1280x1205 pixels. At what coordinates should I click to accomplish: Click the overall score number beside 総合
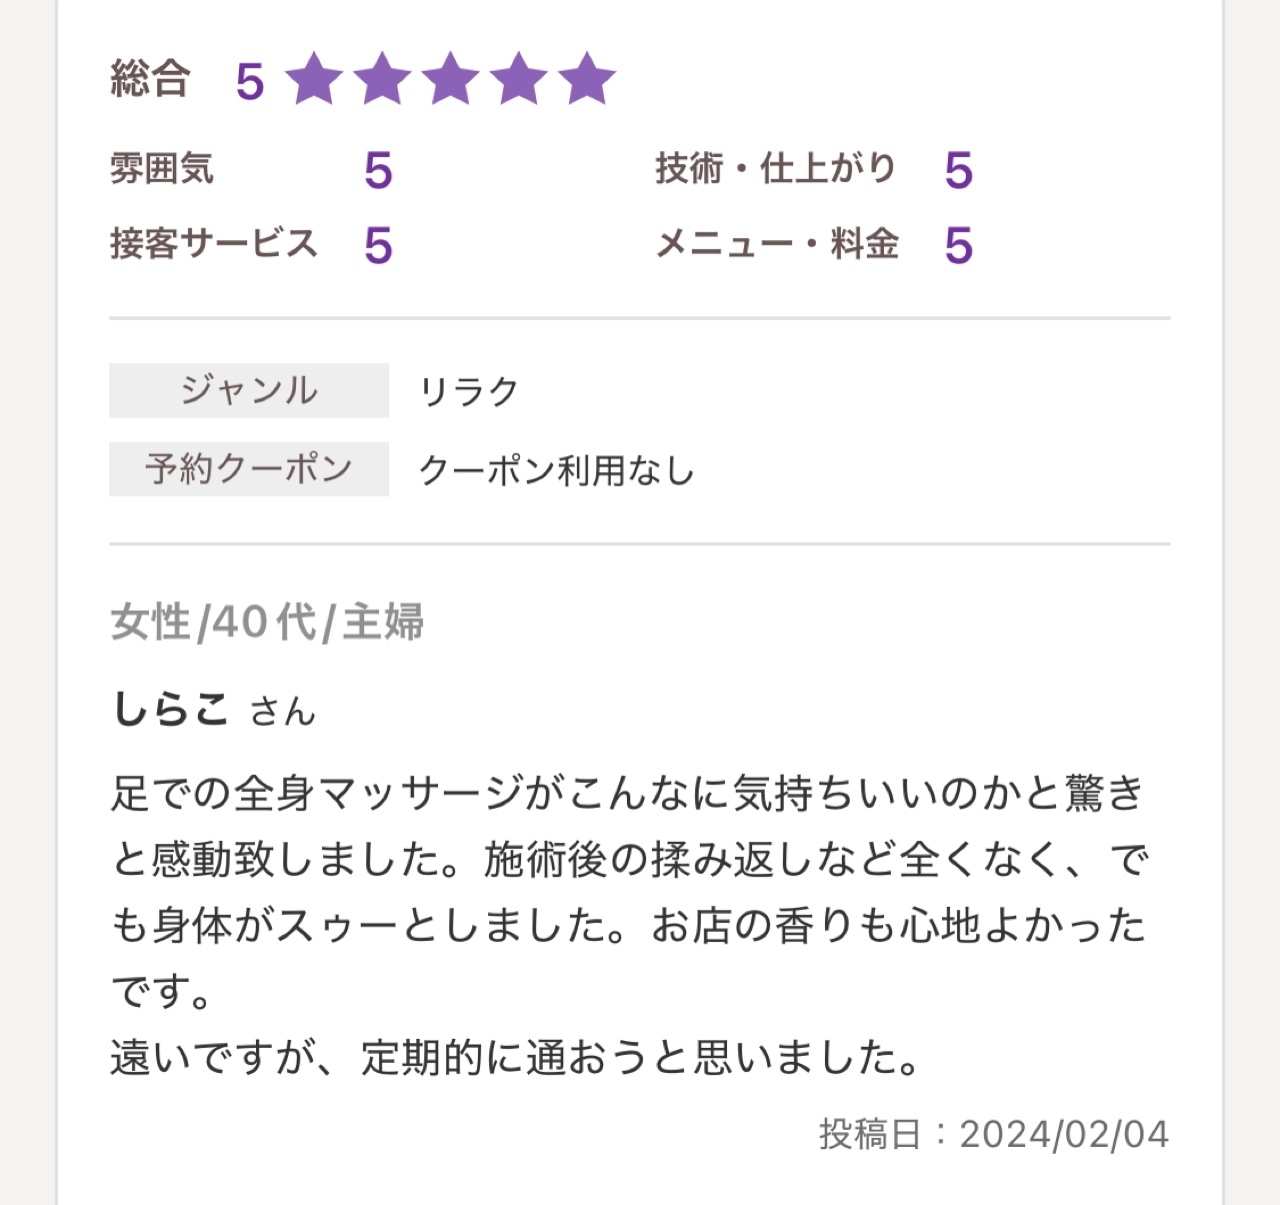pyautogui.click(x=250, y=81)
